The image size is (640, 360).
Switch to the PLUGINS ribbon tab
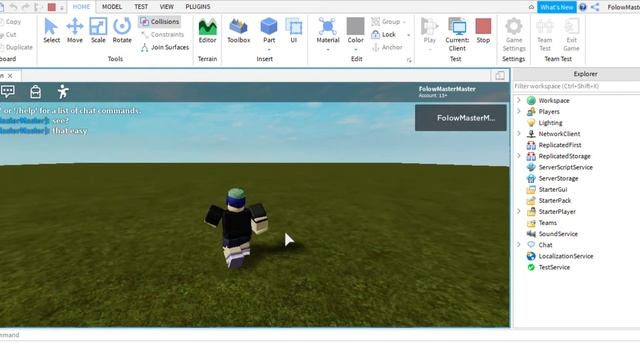click(198, 7)
